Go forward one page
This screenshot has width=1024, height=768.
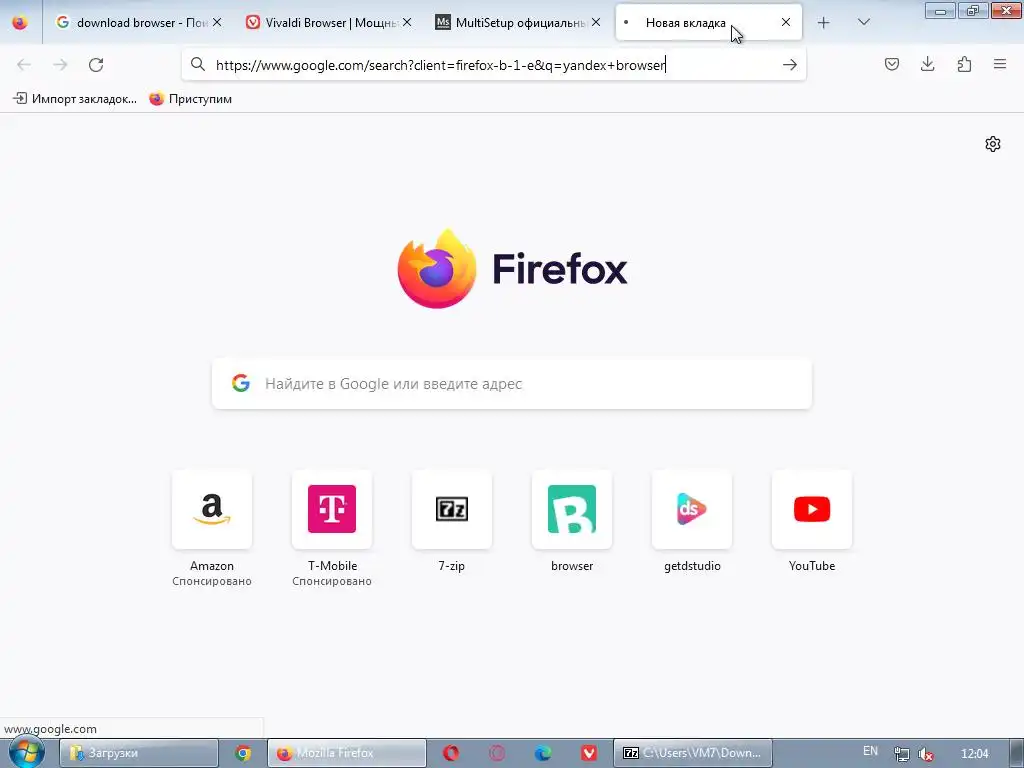pos(60,65)
